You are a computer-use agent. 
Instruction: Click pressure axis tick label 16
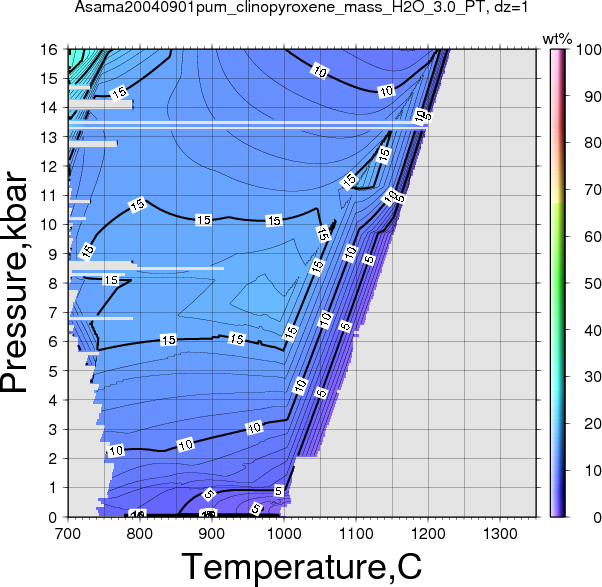(x=49, y=50)
